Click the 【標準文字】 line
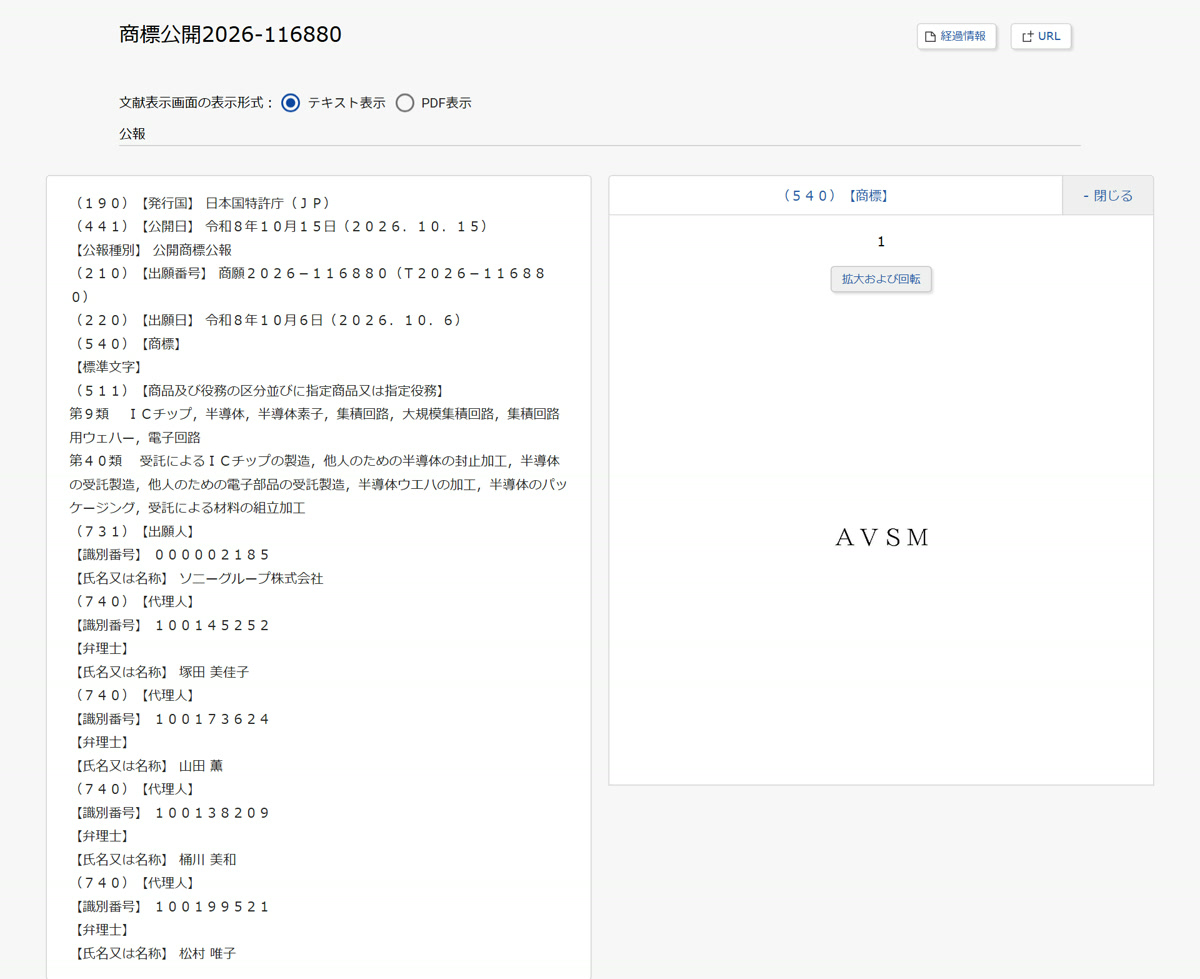Viewport: 1200px width, 979px height. tap(109, 367)
